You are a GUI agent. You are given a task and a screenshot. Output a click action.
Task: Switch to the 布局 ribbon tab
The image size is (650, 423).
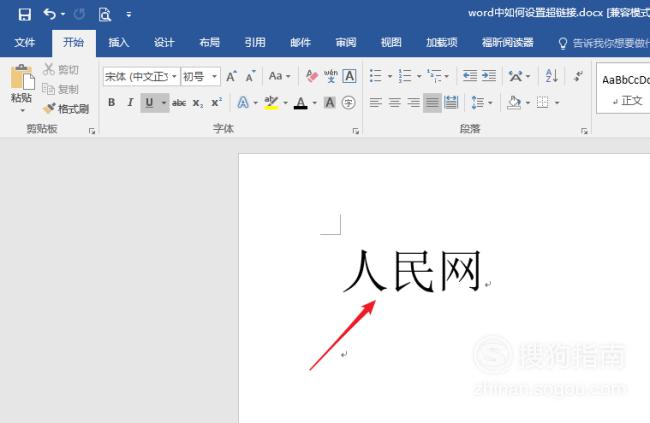coord(209,42)
